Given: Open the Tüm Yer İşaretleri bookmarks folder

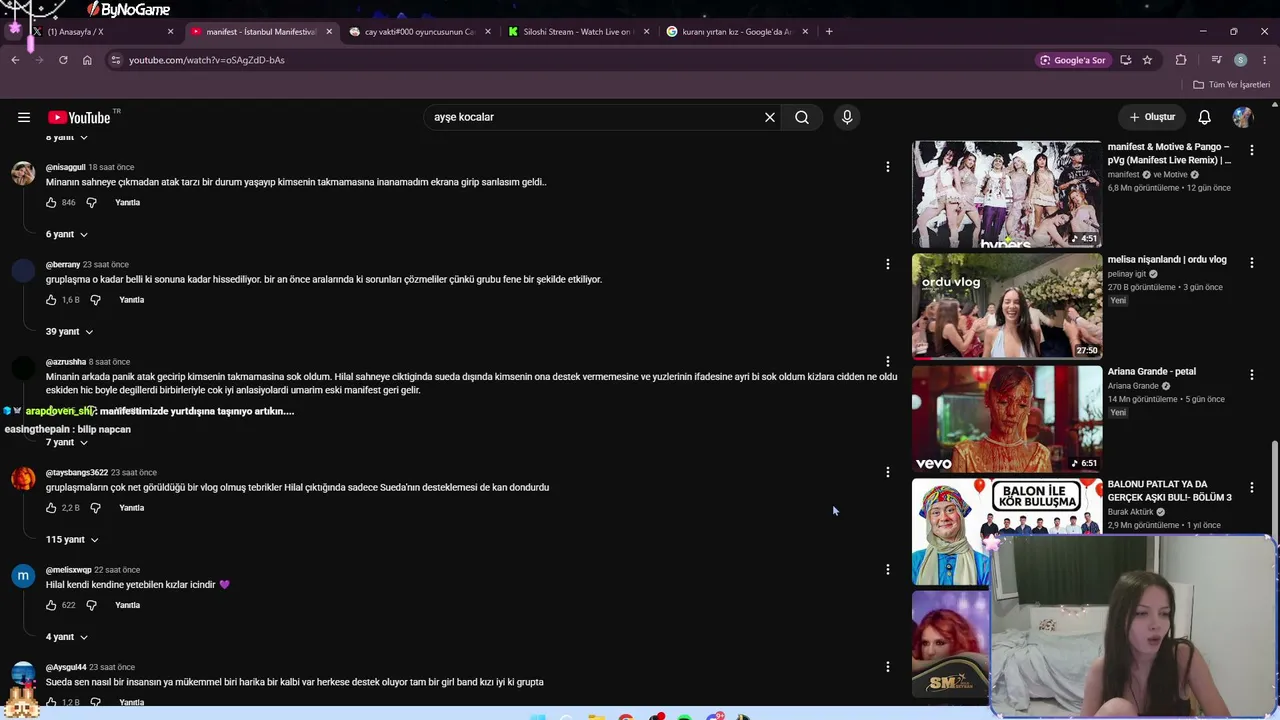Looking at the screenshot, I should coord(1231,85).
